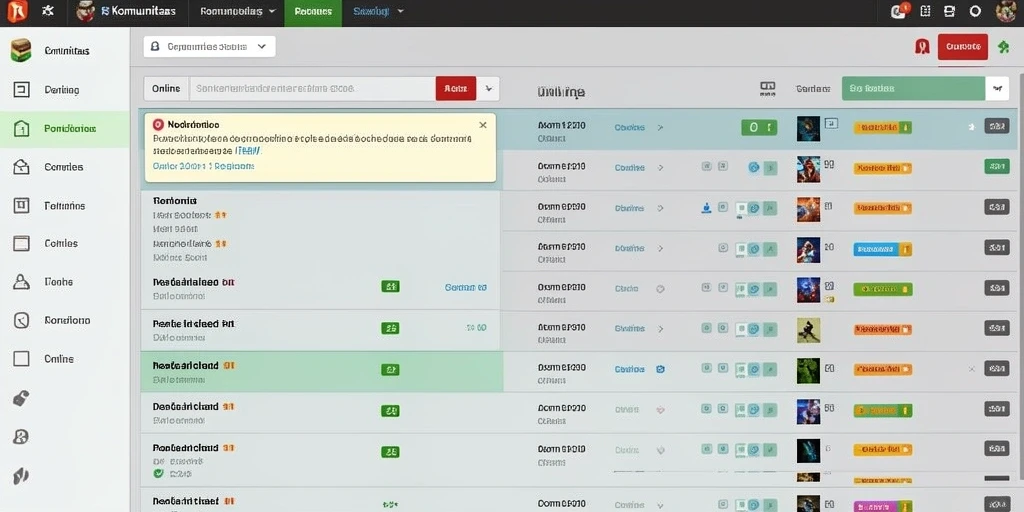Screen dimensions: 1024x512
Task: Click the white ring icon in the top bar
Action: (975, 11)
